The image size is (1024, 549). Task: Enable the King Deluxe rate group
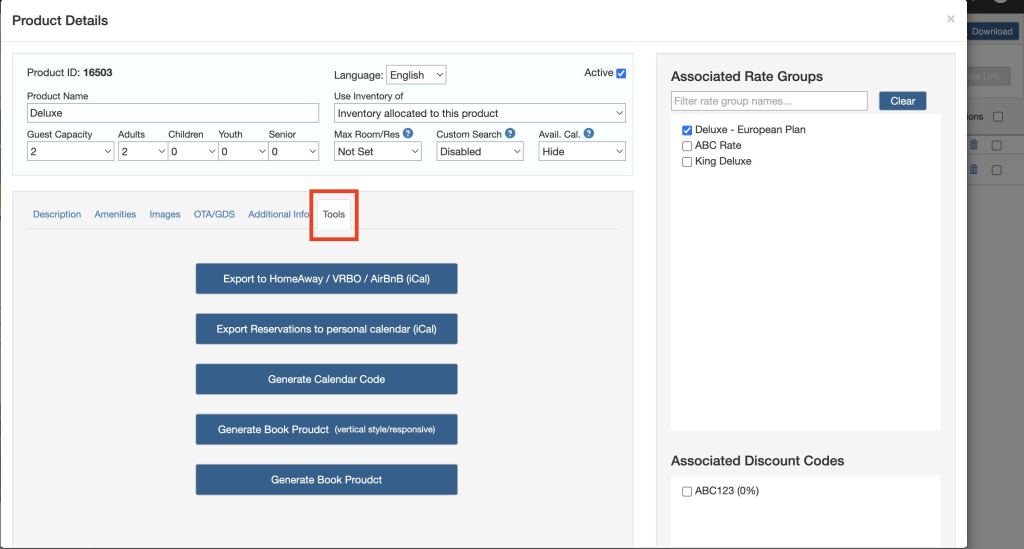687,162
